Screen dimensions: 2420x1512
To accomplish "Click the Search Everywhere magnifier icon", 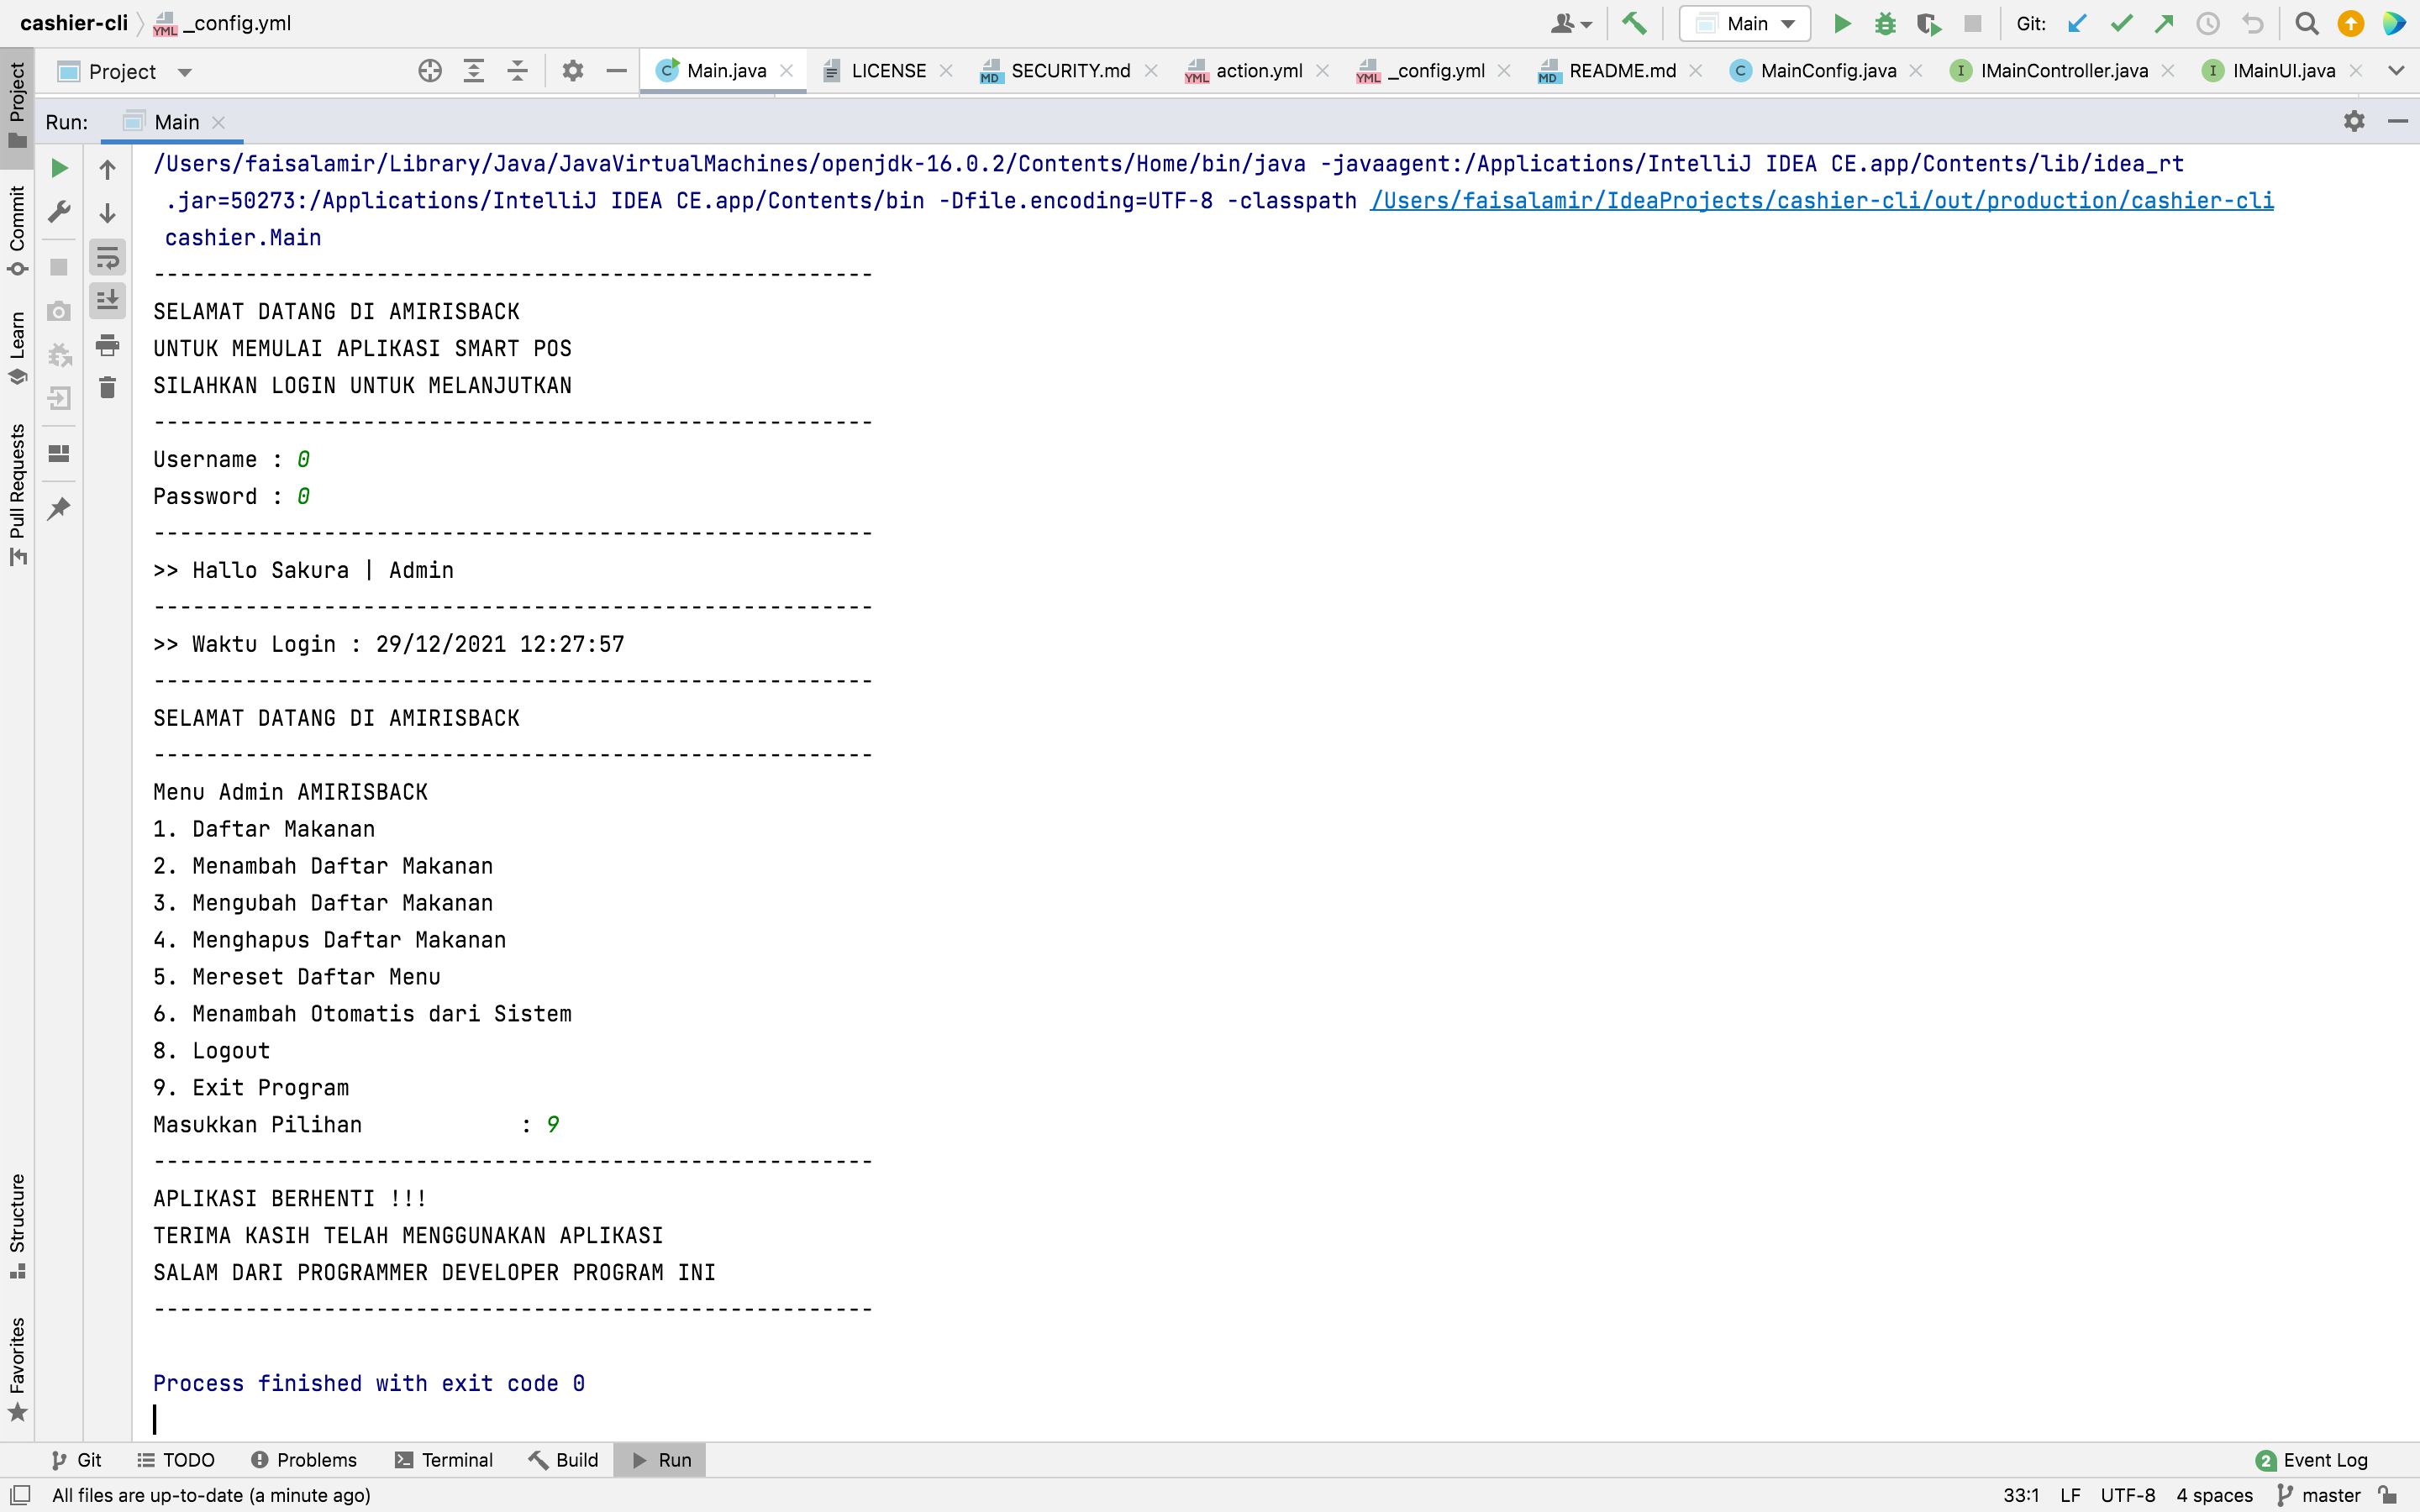I will point(2306,24).
